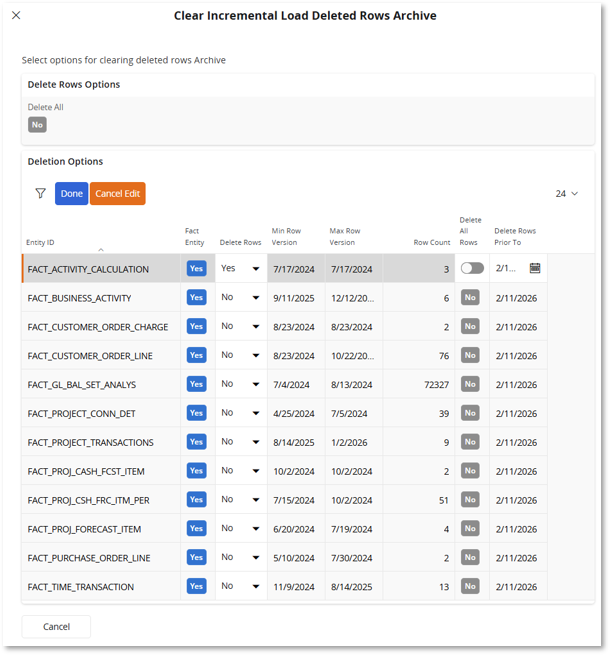Click Max Row Version 1/2/2026 cell
Screen dimensions: 610x655
(354, 442)
